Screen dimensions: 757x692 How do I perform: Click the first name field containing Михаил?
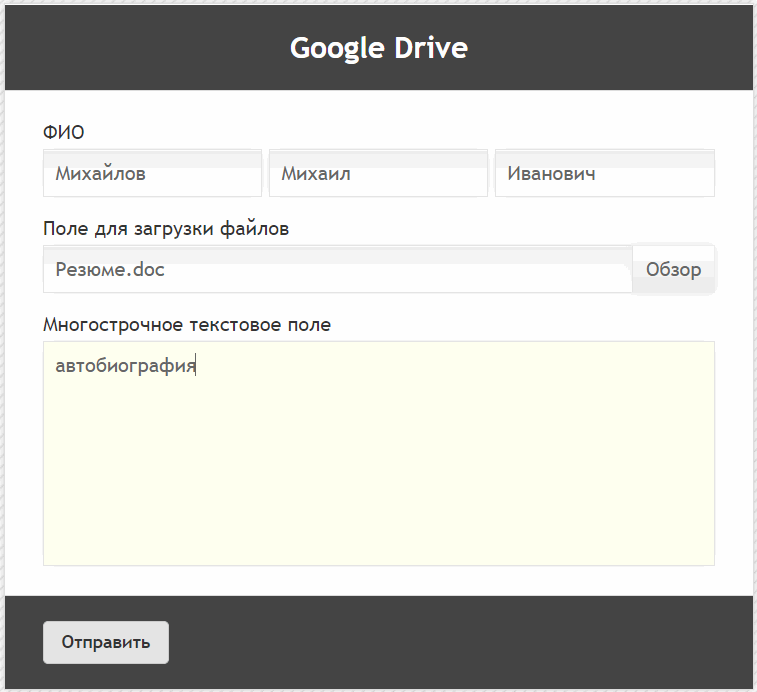(x=378, y=173)
